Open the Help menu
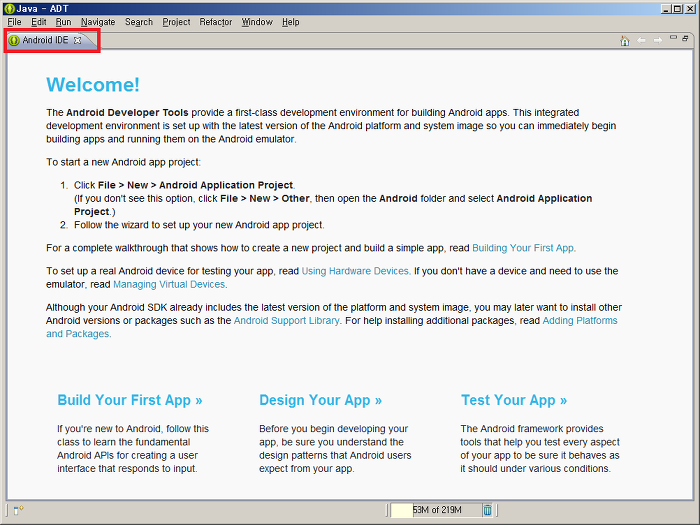Screen dimensions: 700x525 tap(291, 22)
